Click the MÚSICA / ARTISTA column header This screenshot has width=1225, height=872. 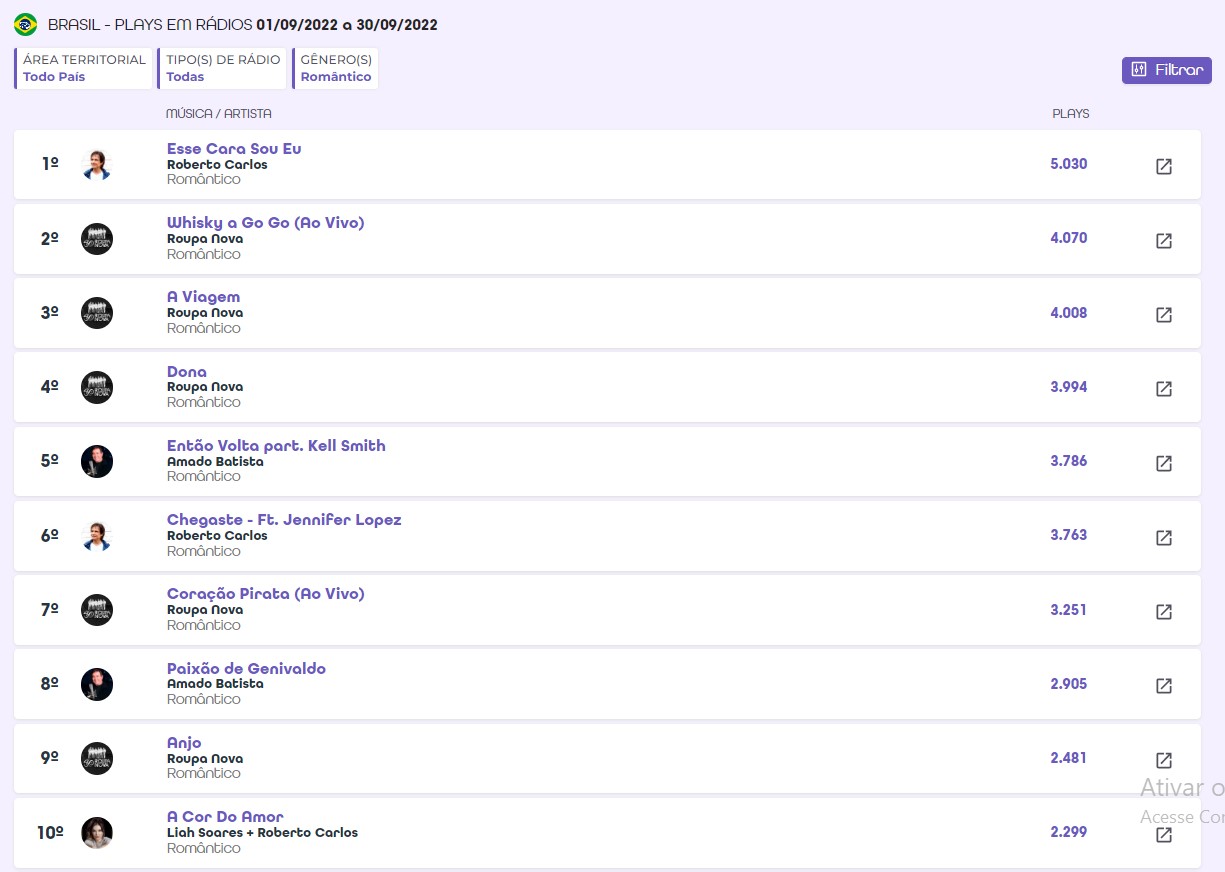(219, 114)
